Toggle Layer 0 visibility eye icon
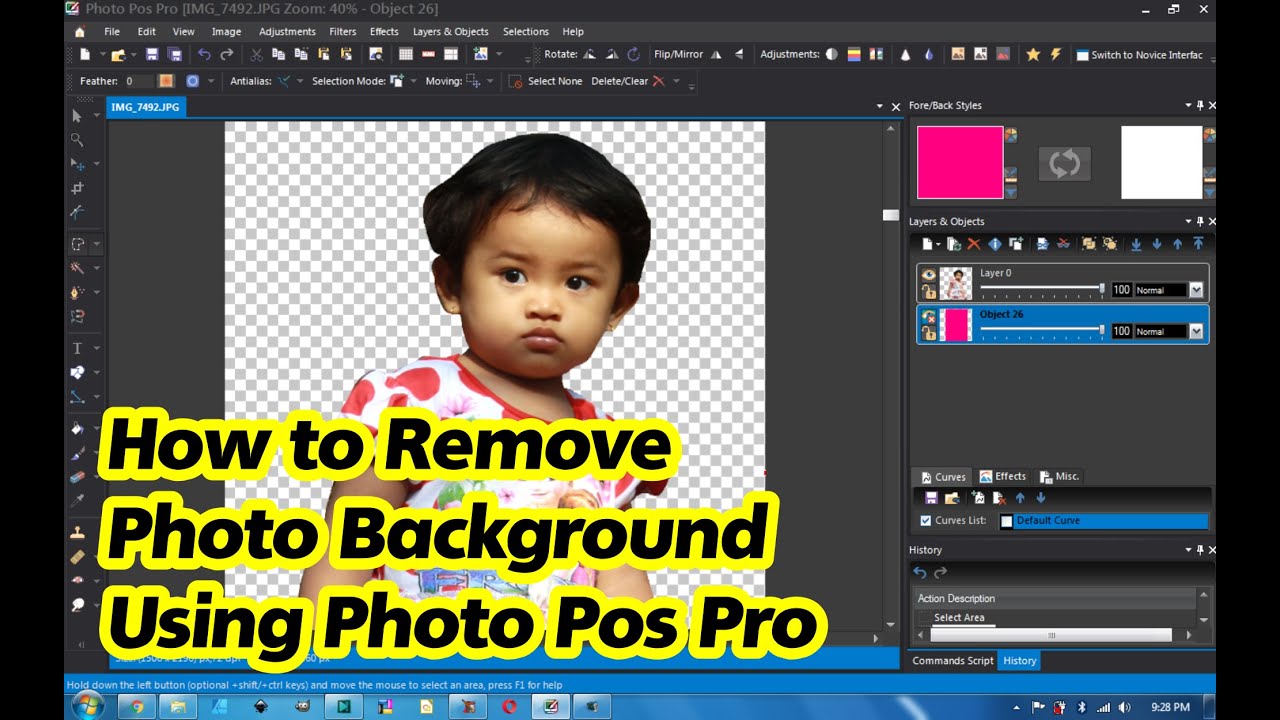Viewport: 1280px width, 720px height. pos(929,274)
